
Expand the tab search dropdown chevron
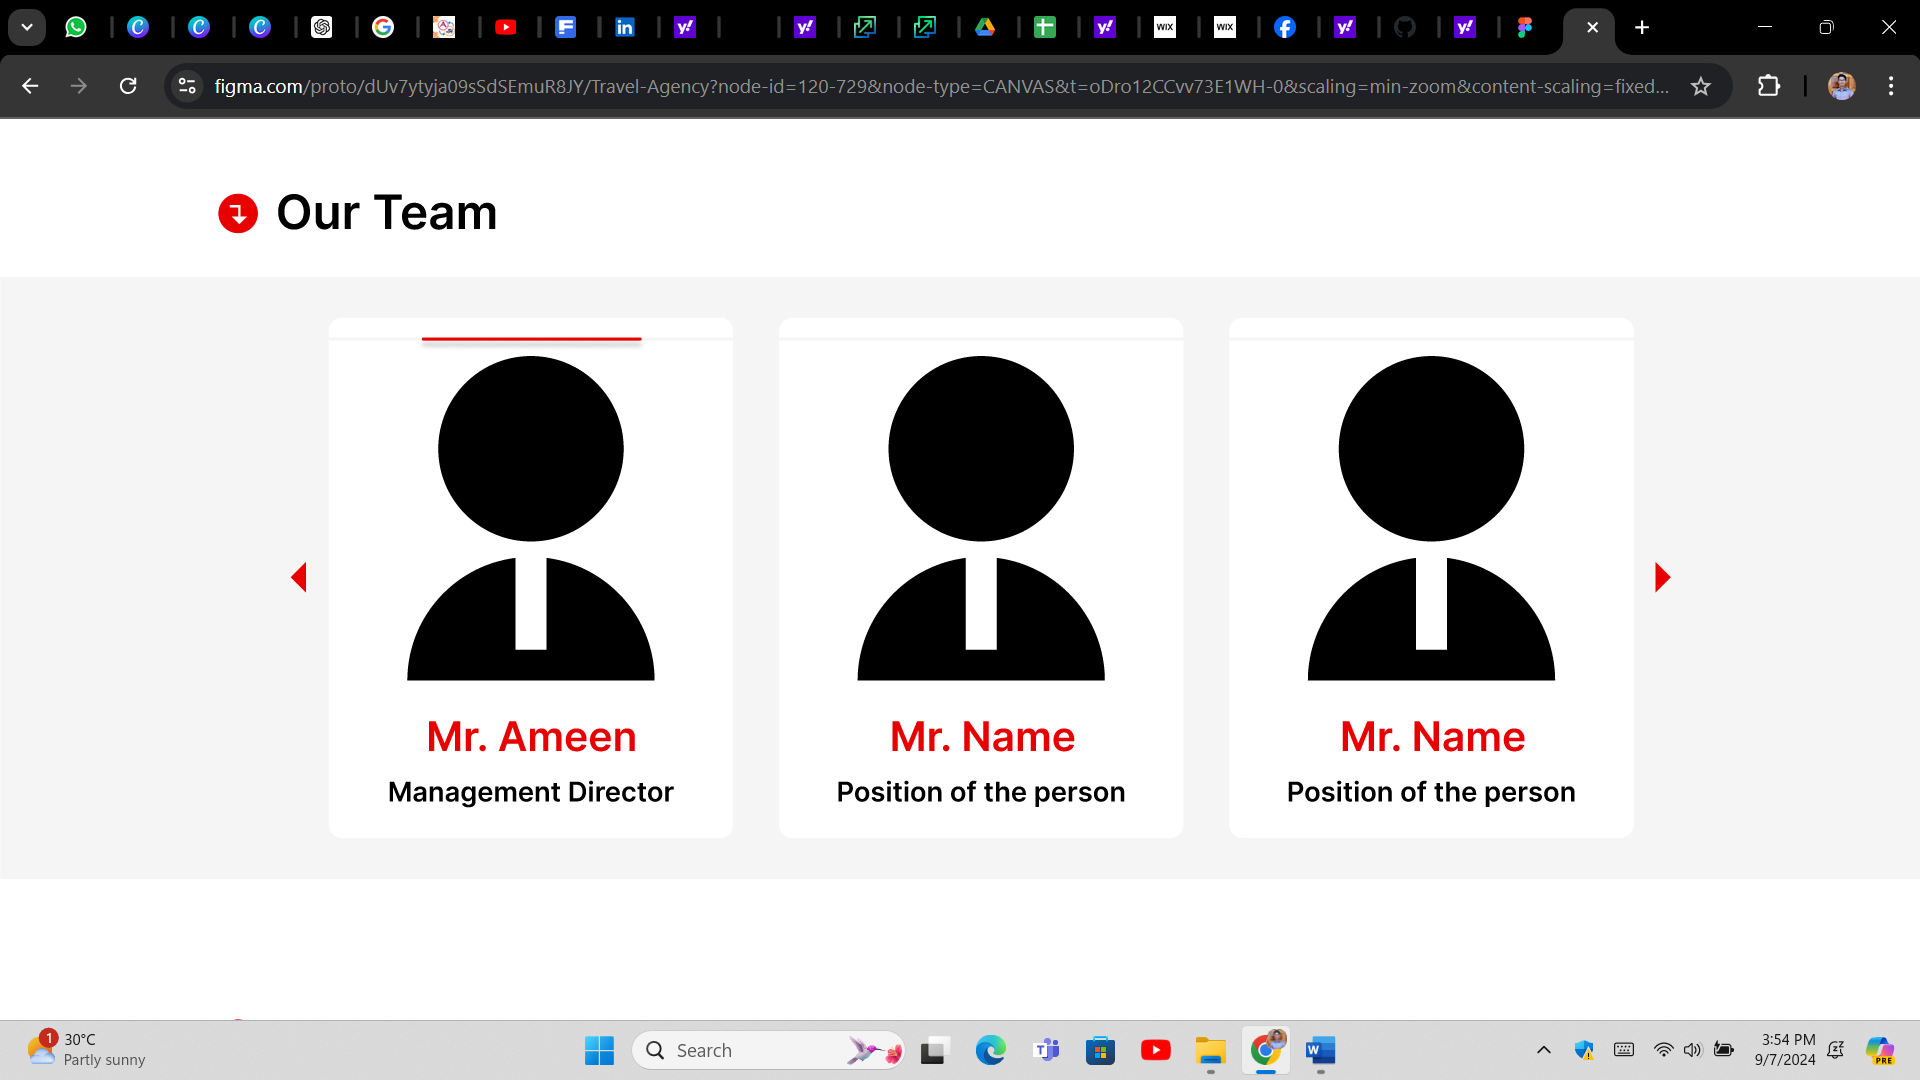click(27, 27)
